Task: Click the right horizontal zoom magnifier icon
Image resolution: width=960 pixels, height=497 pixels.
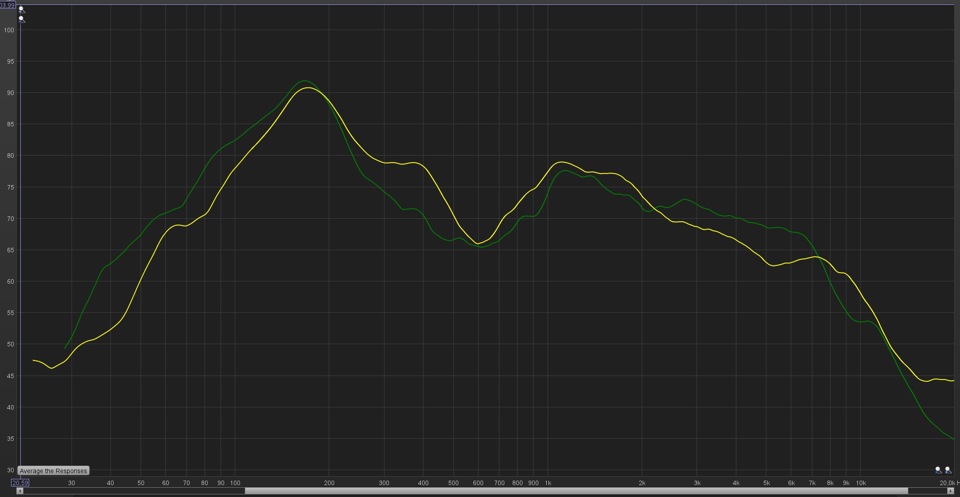Action: pos(948,470)
